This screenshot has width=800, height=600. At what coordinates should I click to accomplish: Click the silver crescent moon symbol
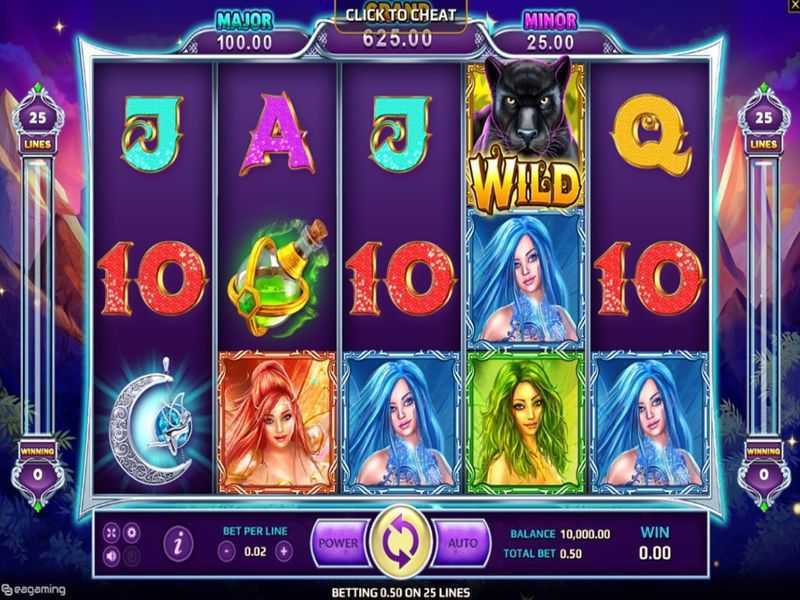151,421
